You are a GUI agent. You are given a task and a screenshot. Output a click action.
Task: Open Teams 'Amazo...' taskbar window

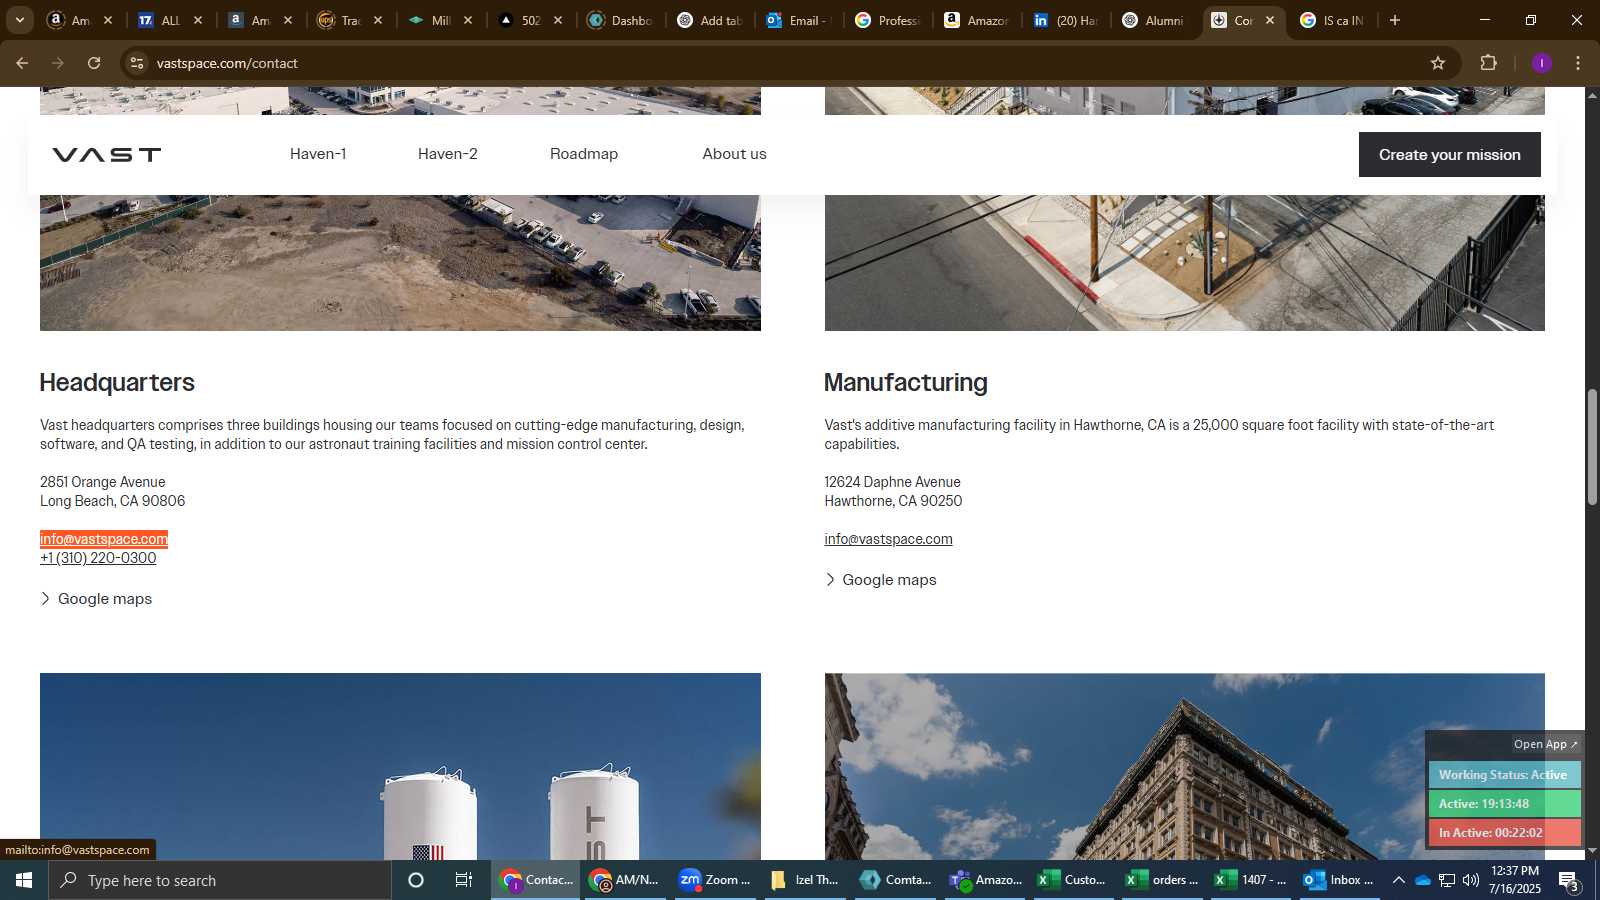(x=986, y=880)
